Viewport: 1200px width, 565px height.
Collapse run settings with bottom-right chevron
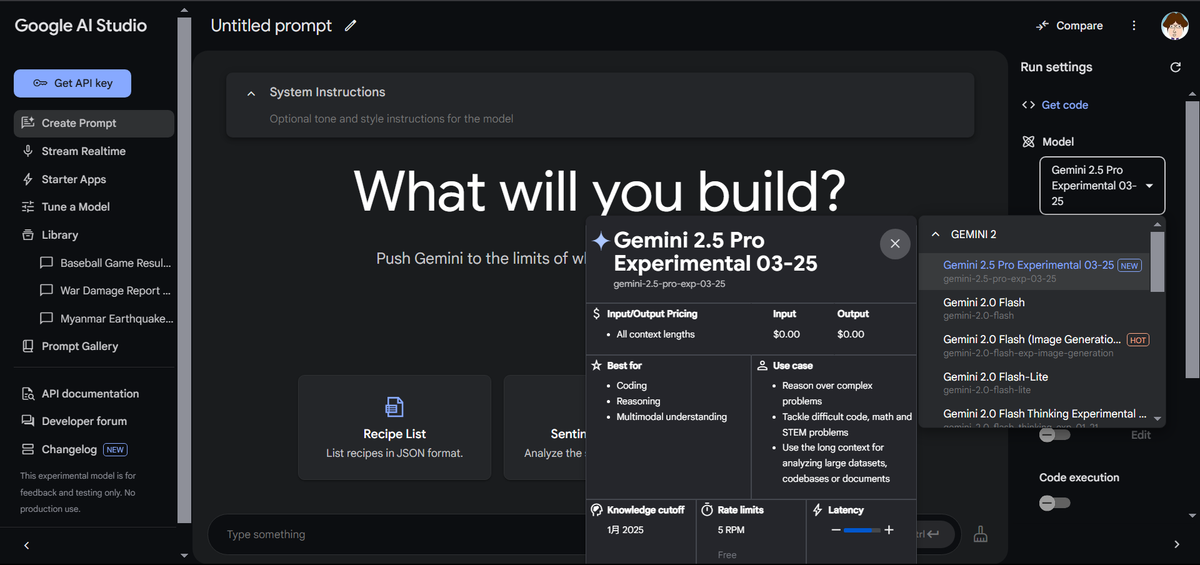coord(1176,545)
